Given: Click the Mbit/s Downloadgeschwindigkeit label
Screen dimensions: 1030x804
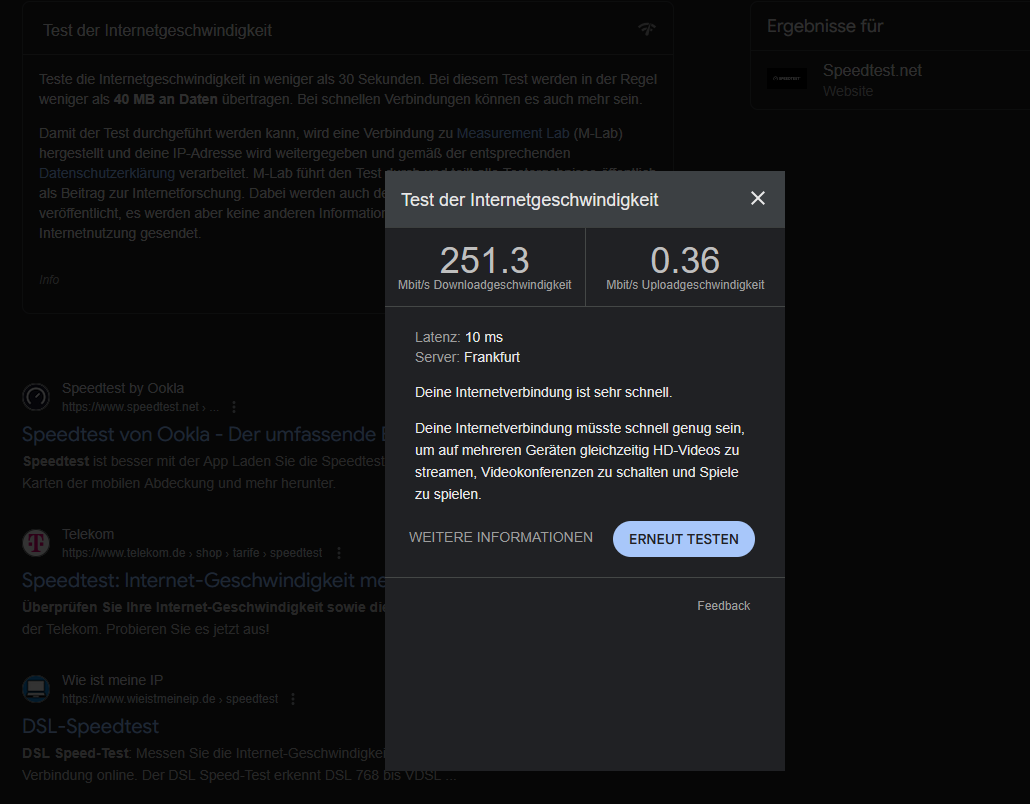Looking at the screenshot, I should [485, 285].
